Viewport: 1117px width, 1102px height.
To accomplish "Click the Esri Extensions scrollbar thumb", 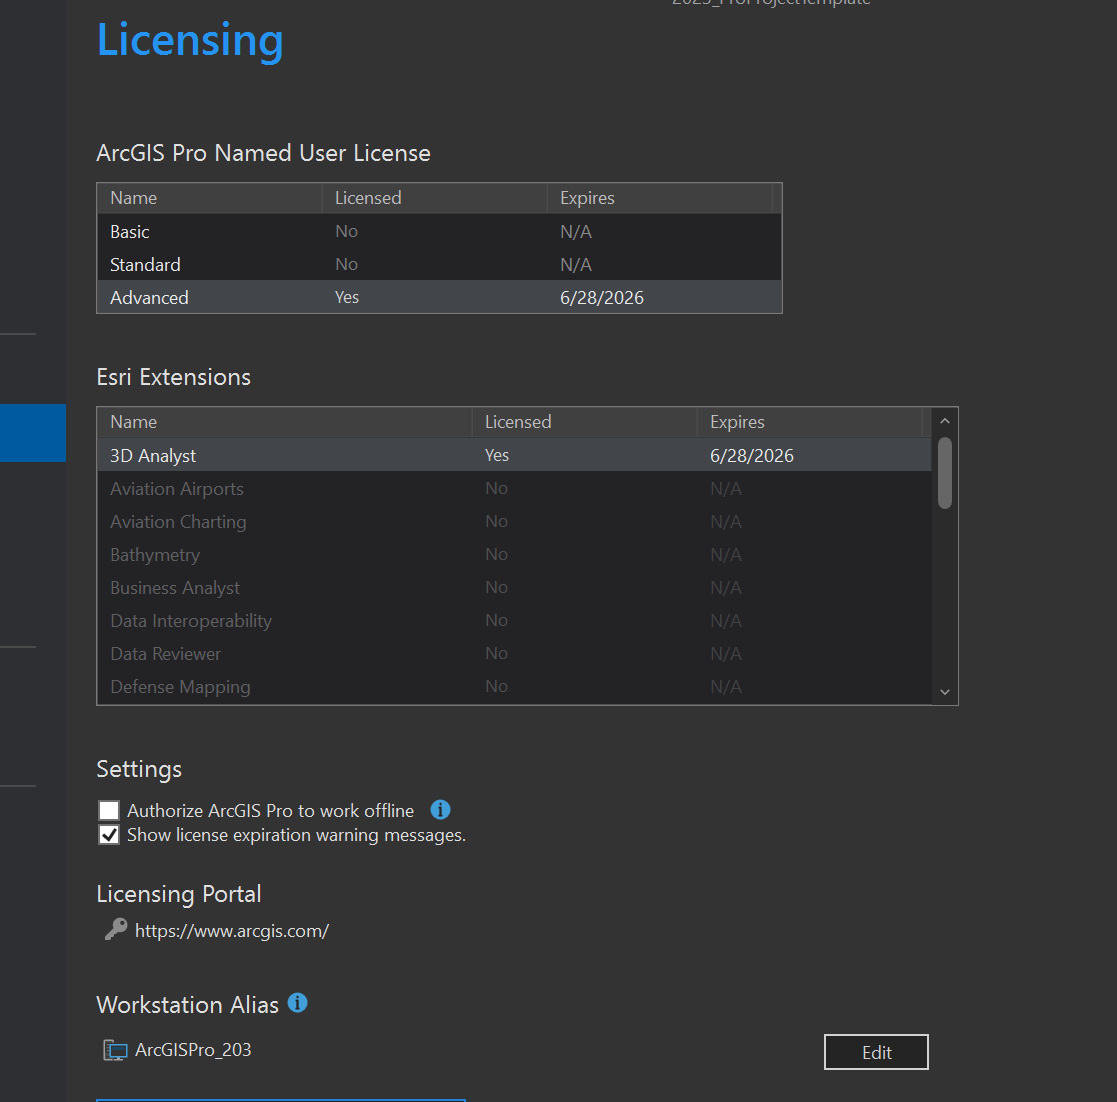I will [x=945, y=473].
